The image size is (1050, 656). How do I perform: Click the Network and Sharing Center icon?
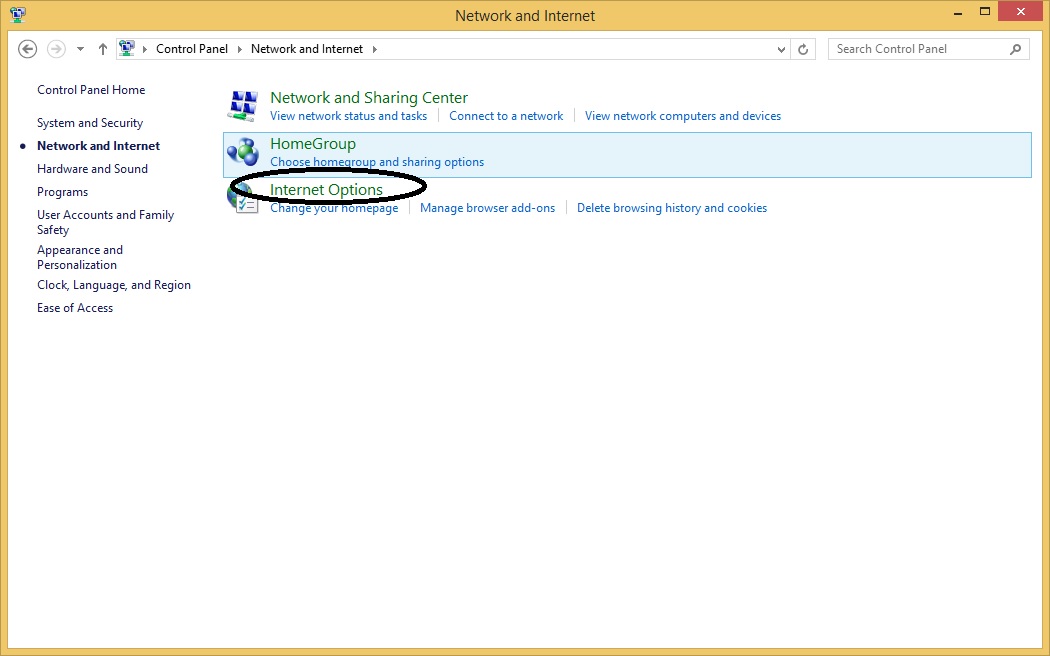point(242,106)
